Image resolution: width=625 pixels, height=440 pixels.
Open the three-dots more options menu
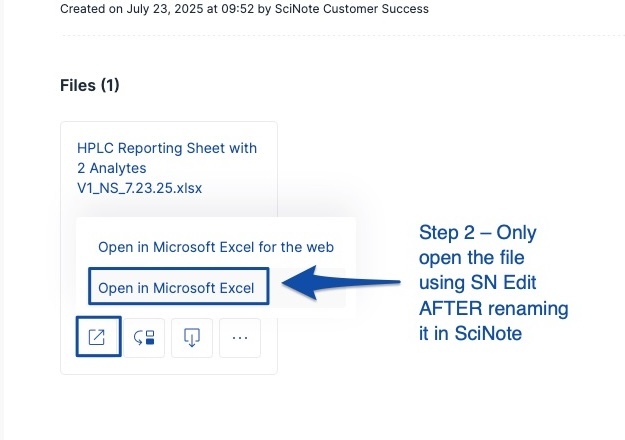[x=239, y=337]
